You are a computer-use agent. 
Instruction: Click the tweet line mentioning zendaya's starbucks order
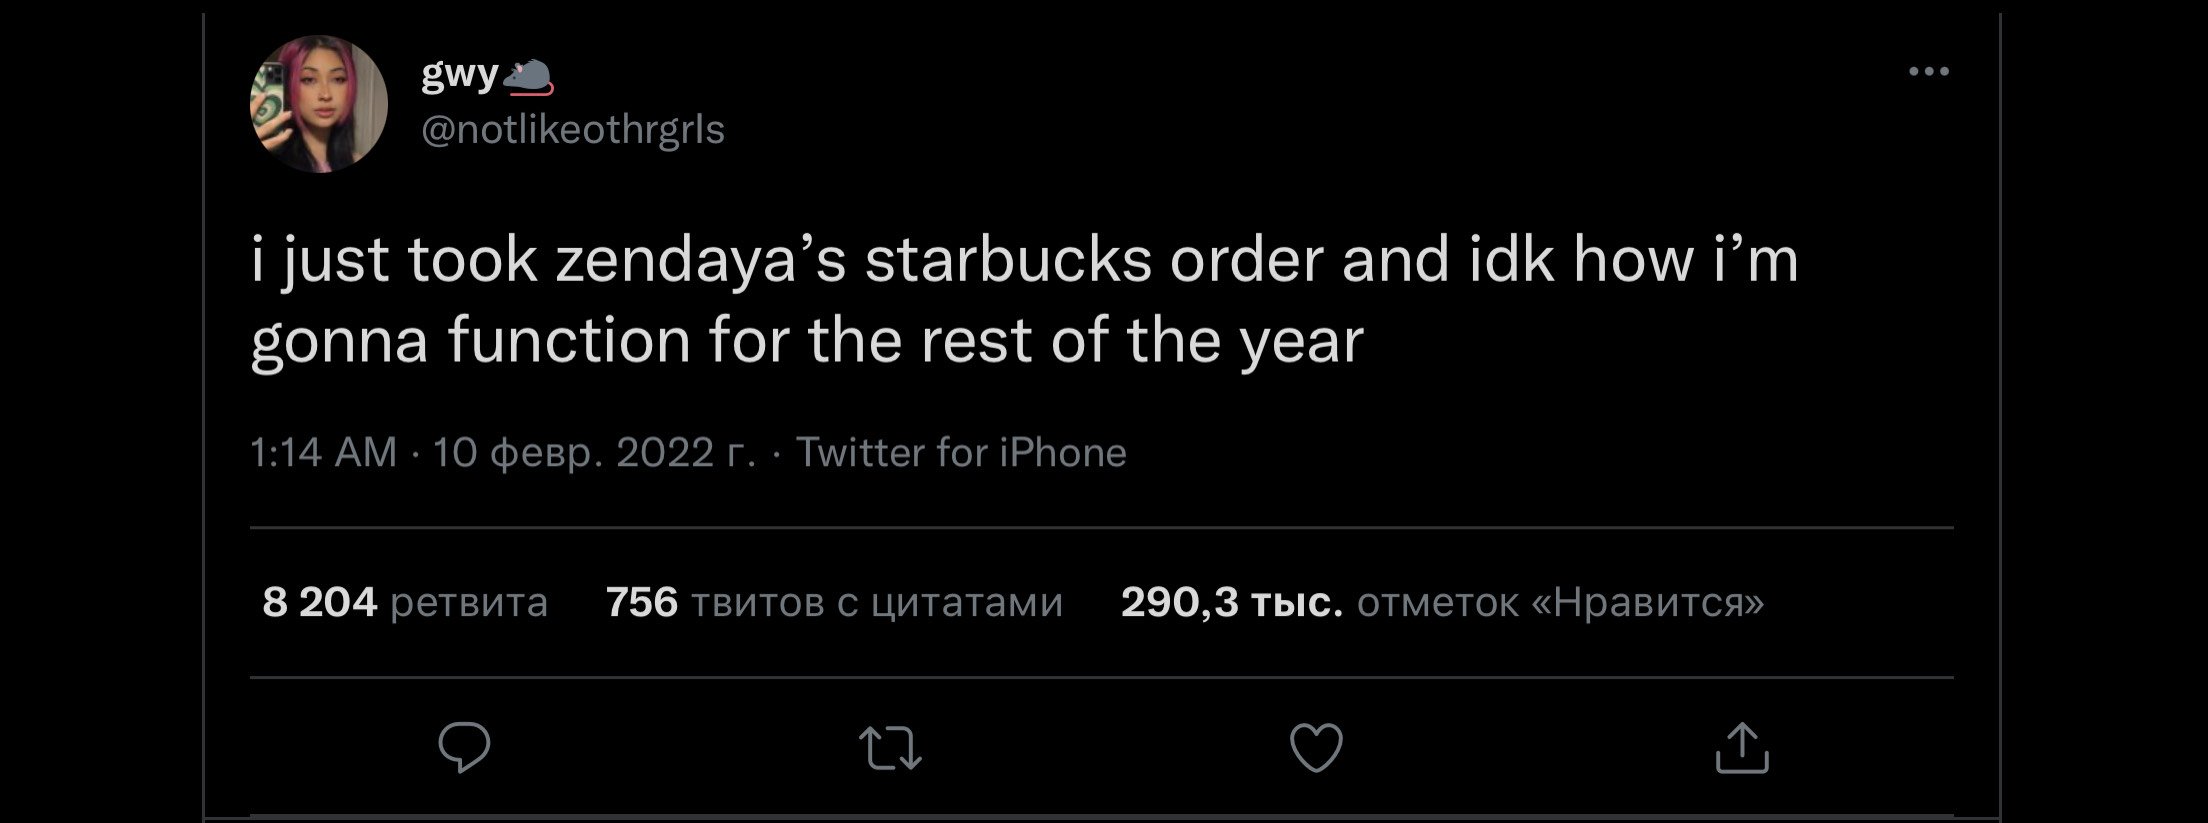(1024, 260)
